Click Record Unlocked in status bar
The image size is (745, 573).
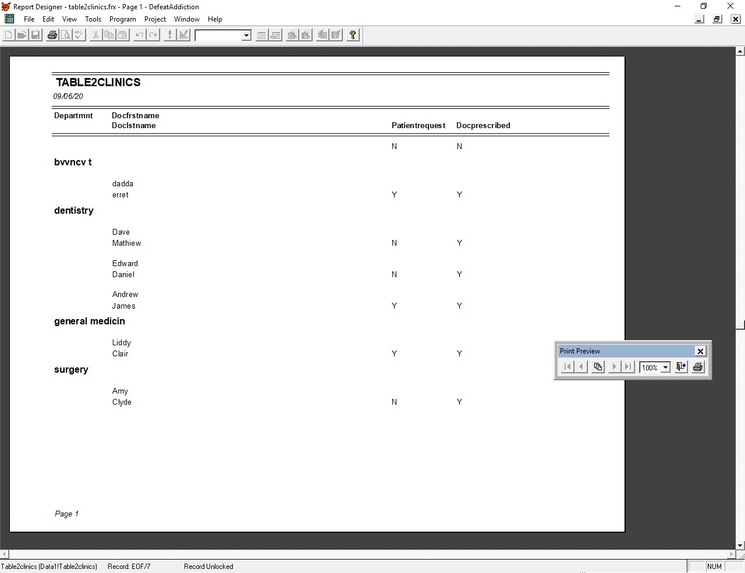point(208,566)
